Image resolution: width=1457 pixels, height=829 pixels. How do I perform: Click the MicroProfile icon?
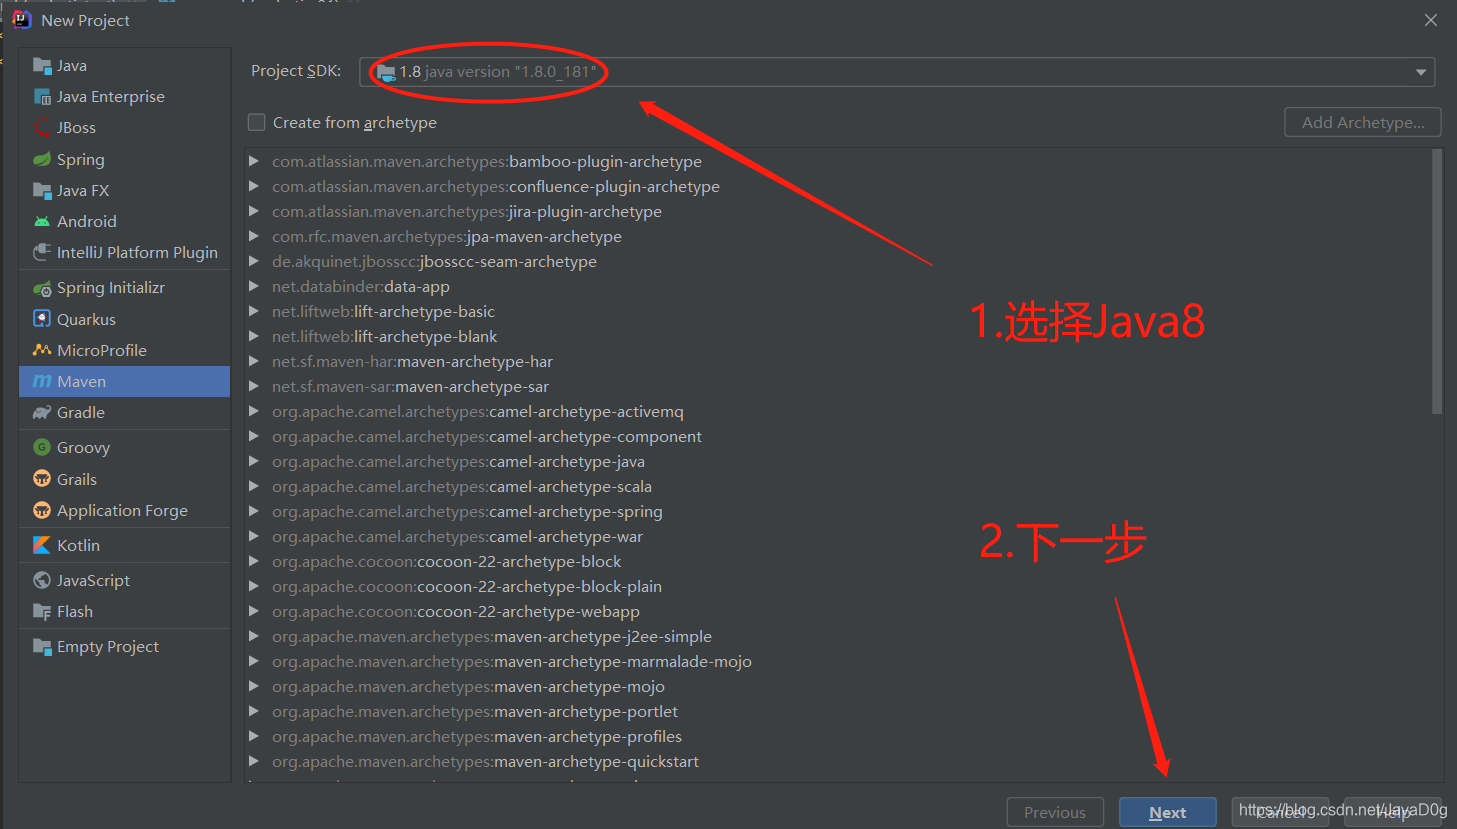(42, 350)
